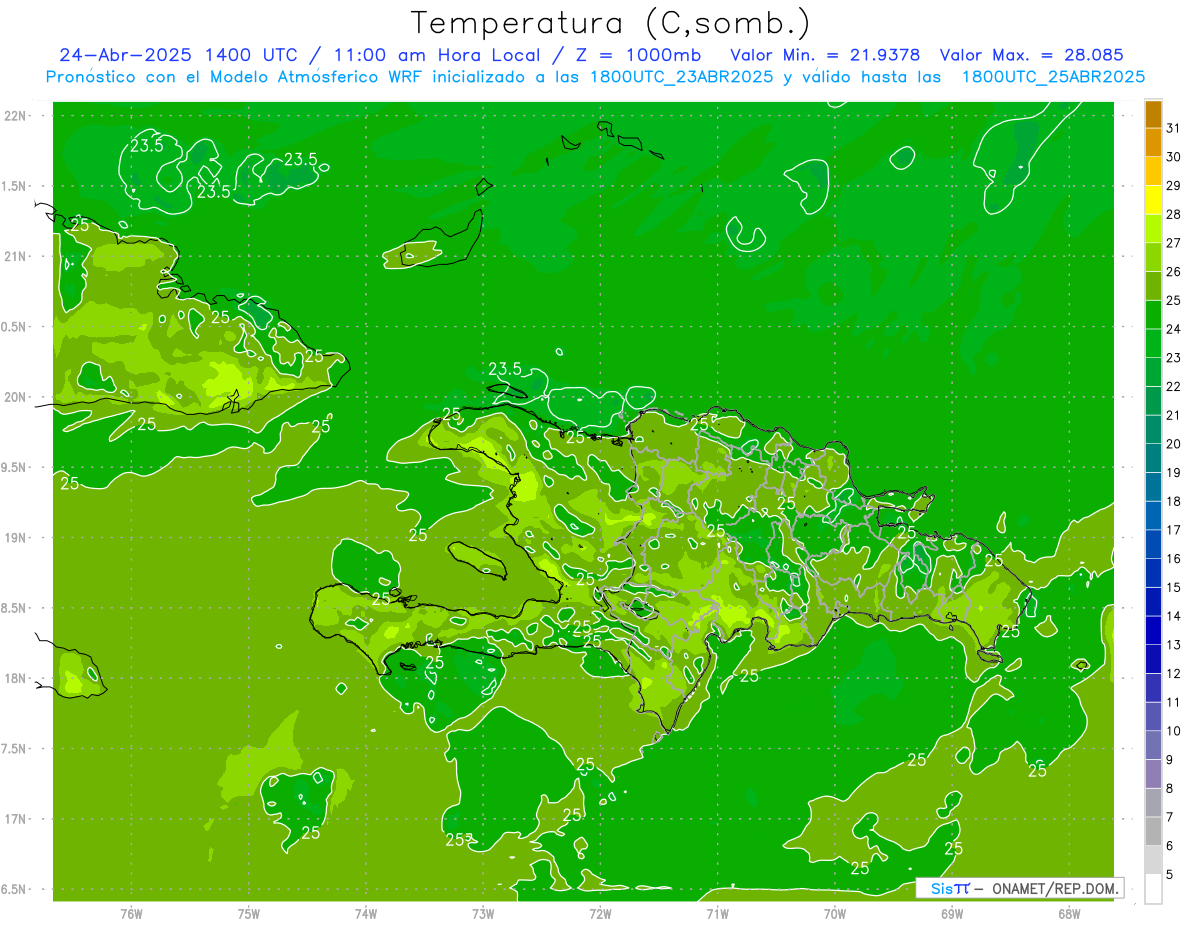Click the '71W' longitude axis label
This screenshot has width=1200, height=927.
[x=717, y=914]
